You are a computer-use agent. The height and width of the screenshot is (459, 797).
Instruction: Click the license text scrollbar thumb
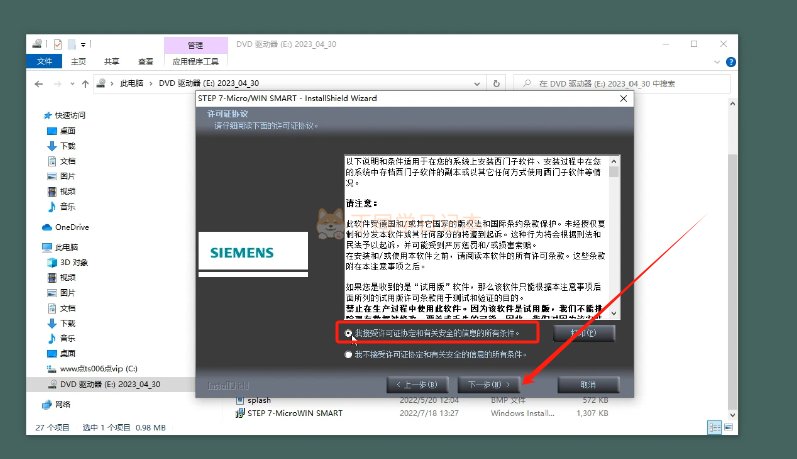click(x=614, y=172)
